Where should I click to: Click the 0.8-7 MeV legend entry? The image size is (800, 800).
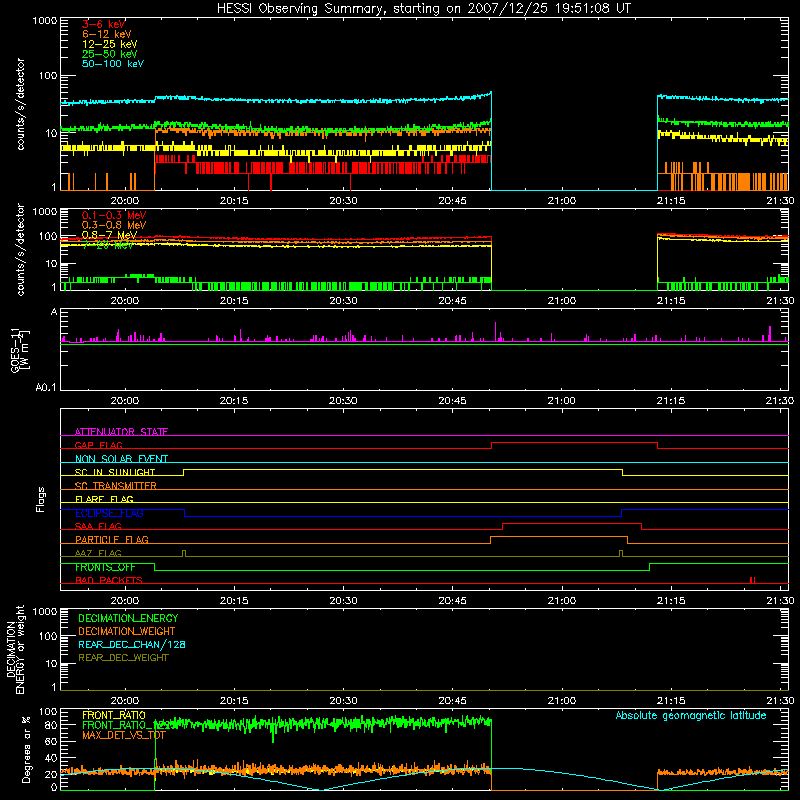click(x=109, y=235)
